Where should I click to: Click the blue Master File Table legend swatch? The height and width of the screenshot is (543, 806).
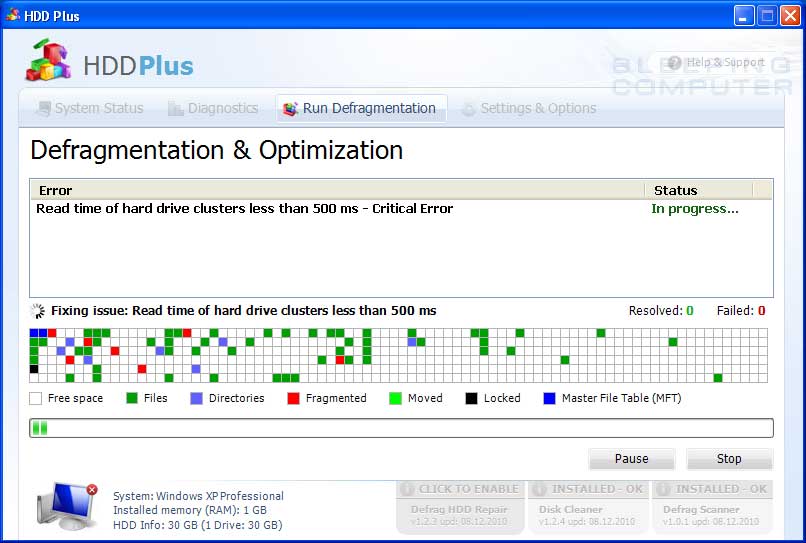549,398
